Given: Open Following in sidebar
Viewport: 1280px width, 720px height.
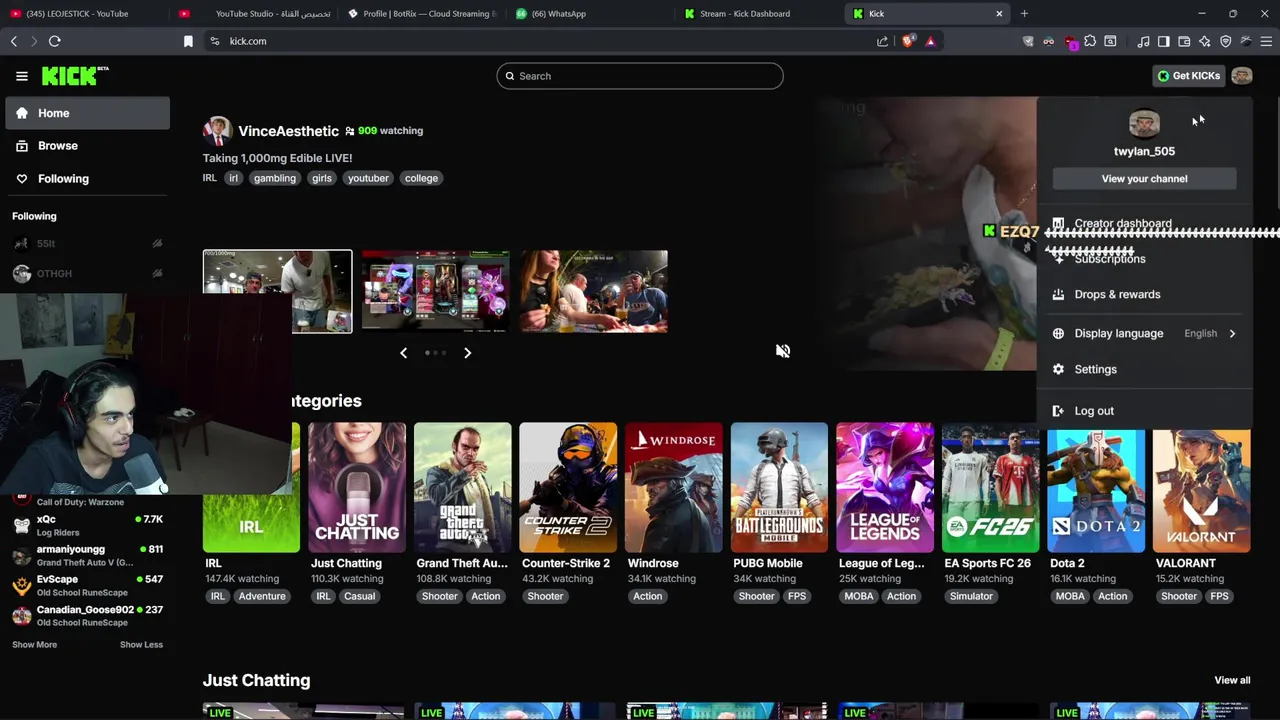Looking at the screenshot, I should [x=88, y=178].
